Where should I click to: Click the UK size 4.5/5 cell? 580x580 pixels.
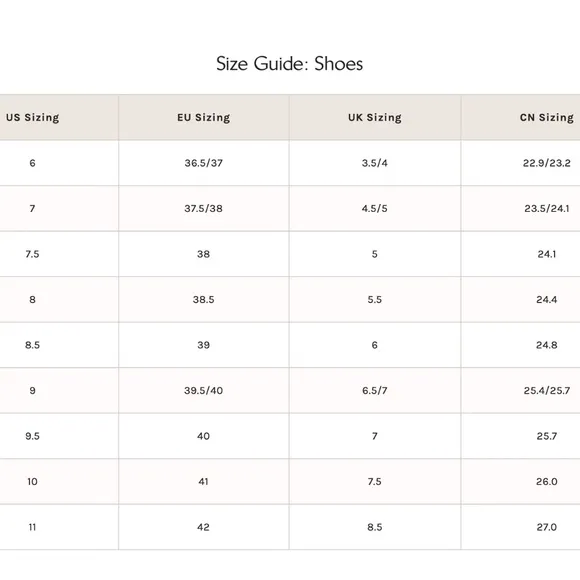click(x=375, y=209)
